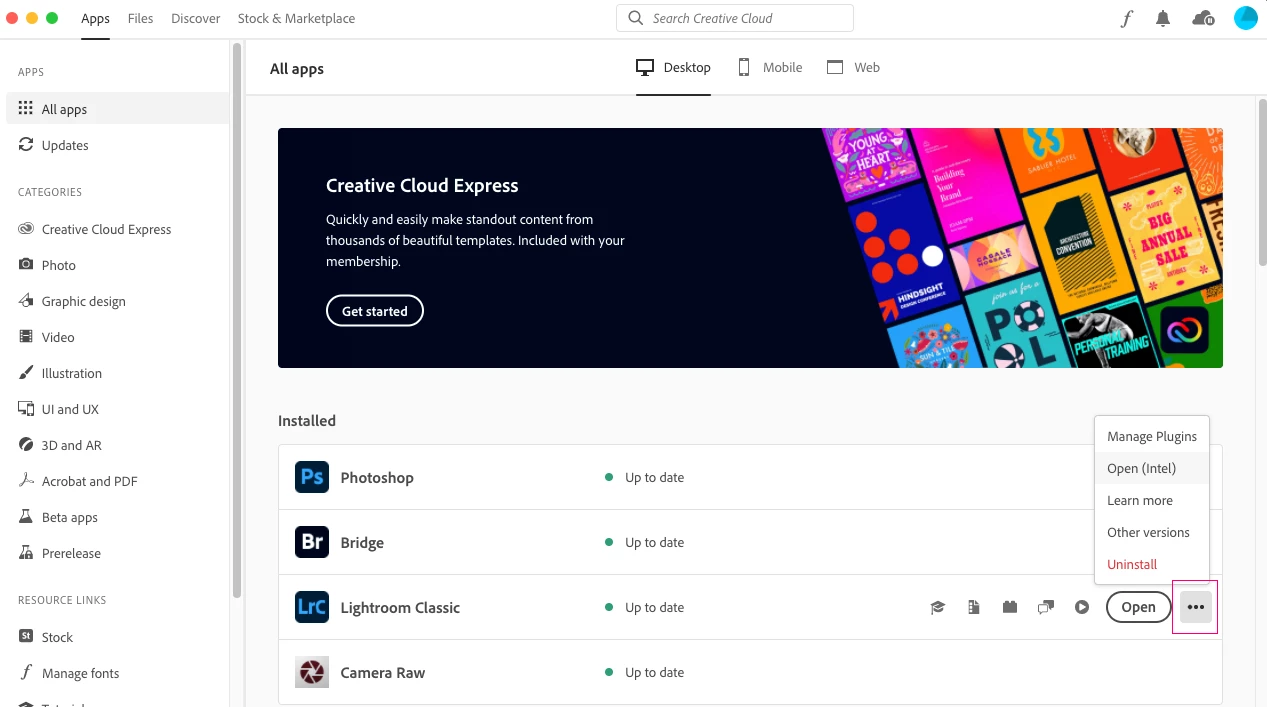Click Lightroom Classic play video icon
Image resolution: width=1267 pixels, height=707 pixels.
tap(1082, 607)
